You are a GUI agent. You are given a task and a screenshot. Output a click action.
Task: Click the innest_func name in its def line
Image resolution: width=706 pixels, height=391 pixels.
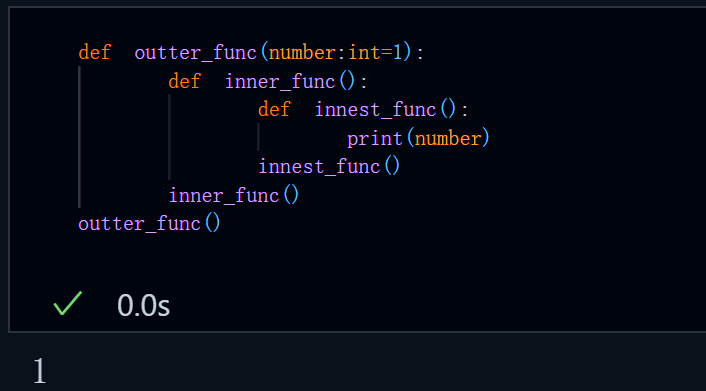376,110
